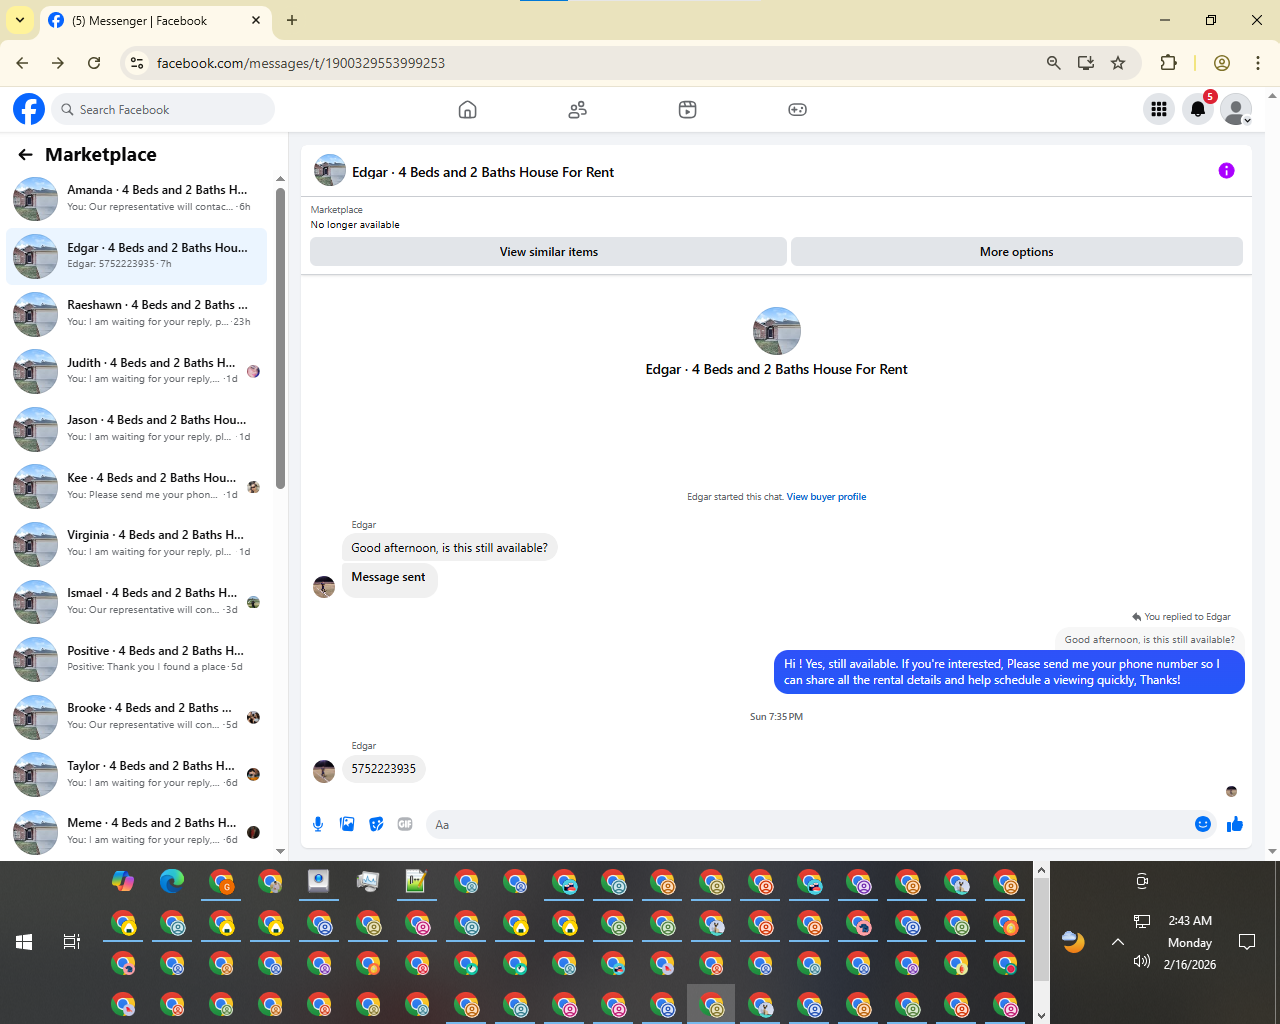Open the account profile menu

1237,110
